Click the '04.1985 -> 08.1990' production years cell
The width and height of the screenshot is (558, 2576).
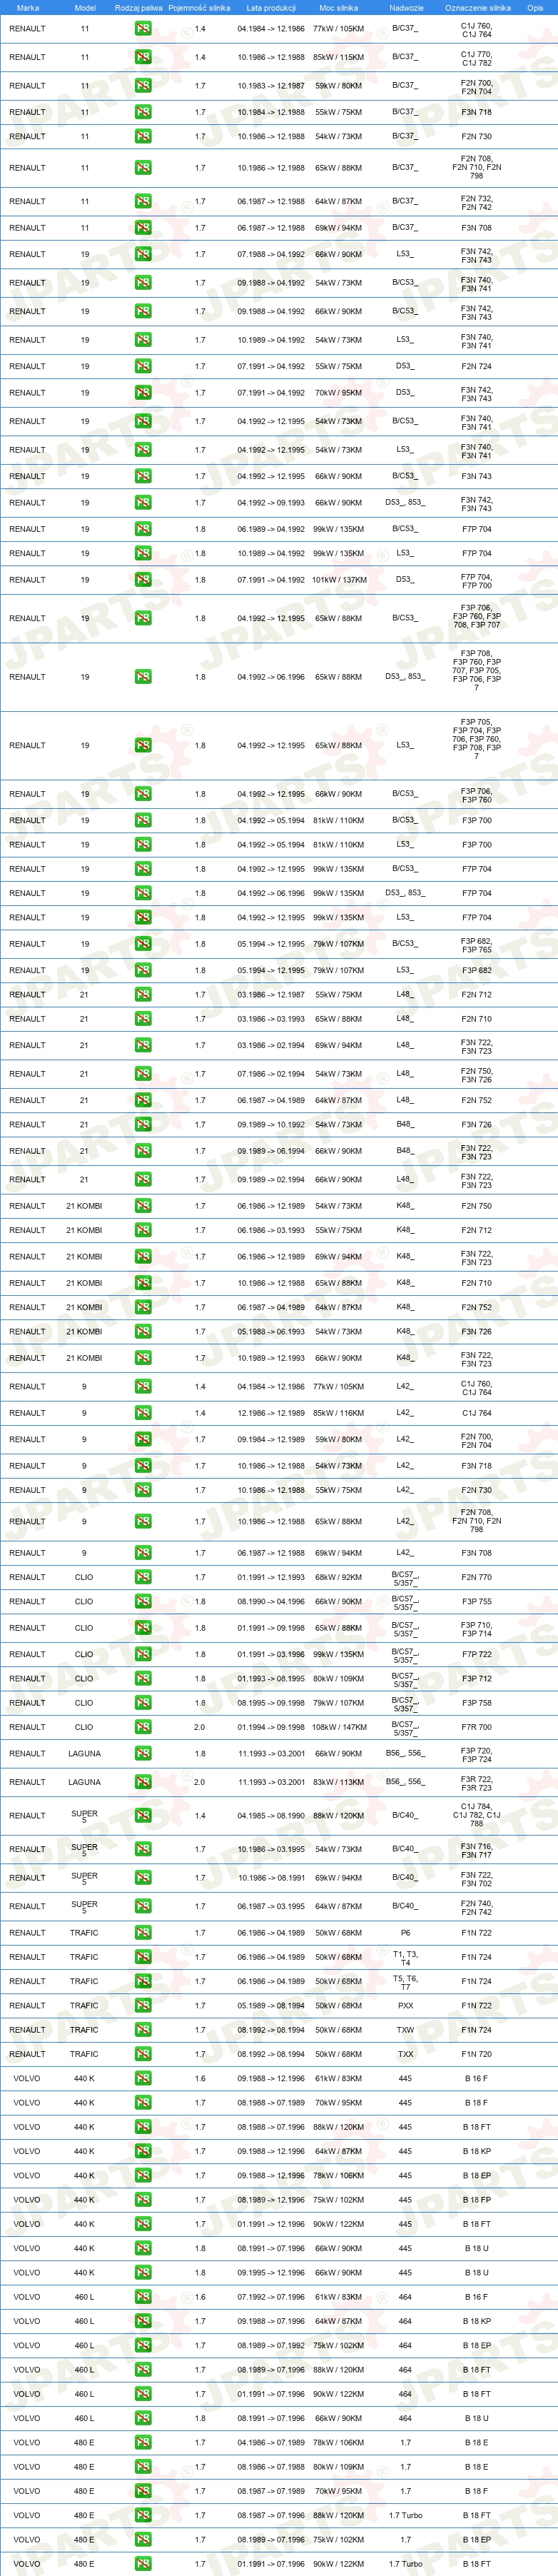(271, 1815)
